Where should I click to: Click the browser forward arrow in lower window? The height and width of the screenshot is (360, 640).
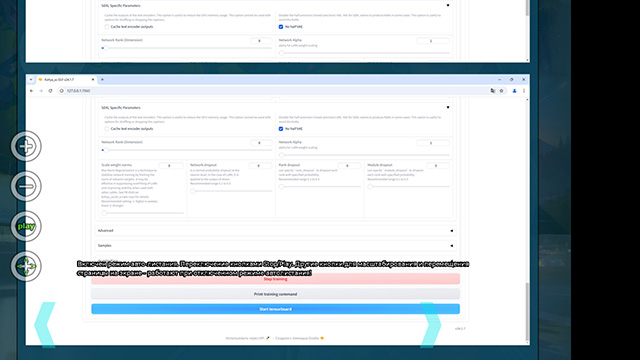[41, 91]
